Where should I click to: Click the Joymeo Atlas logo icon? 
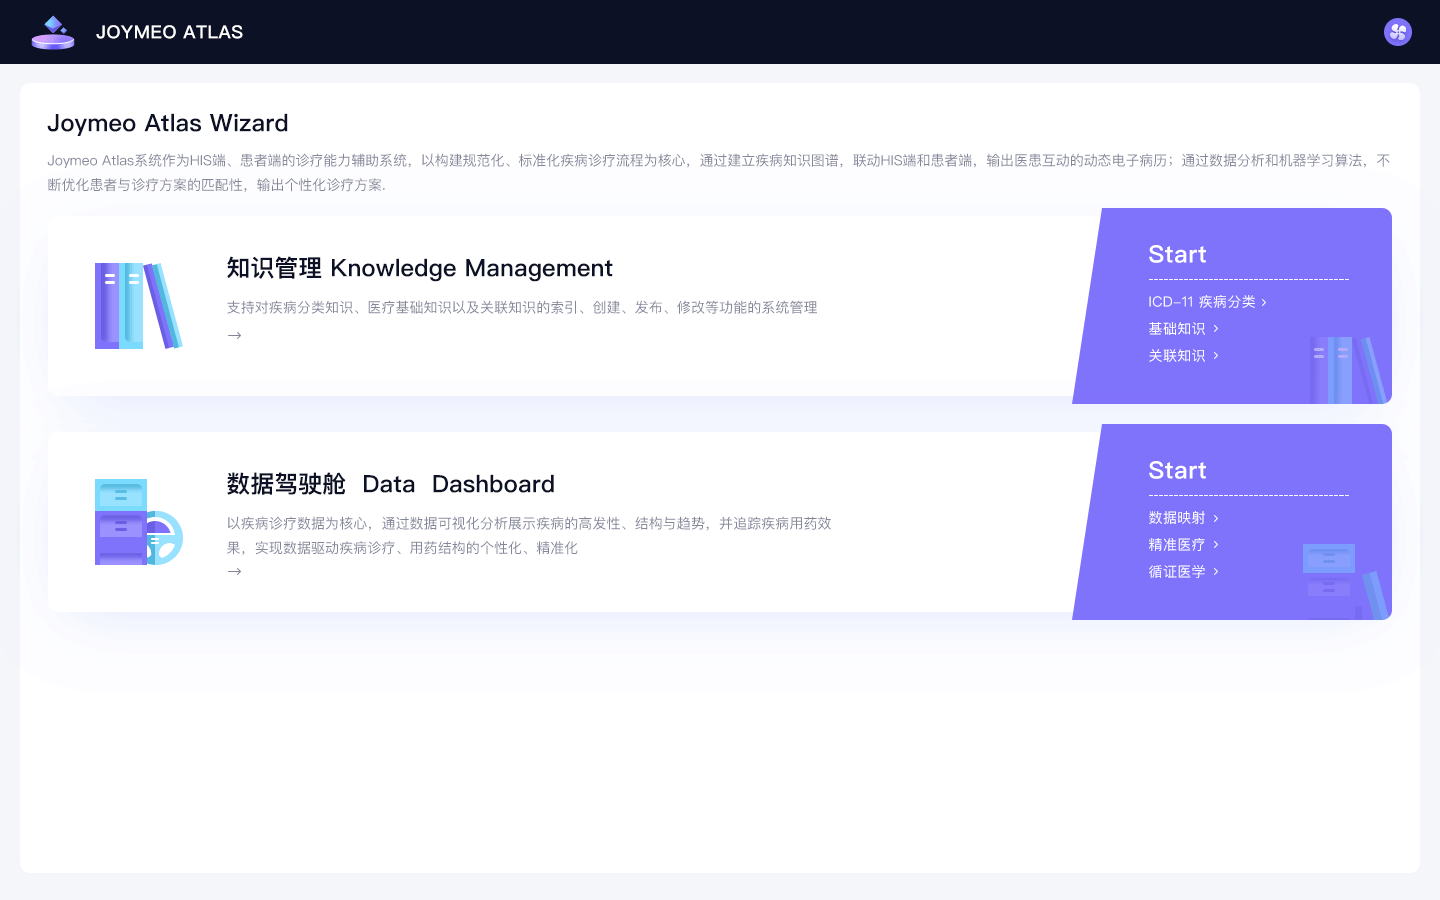pyautogui.click(x=53, y=31)
